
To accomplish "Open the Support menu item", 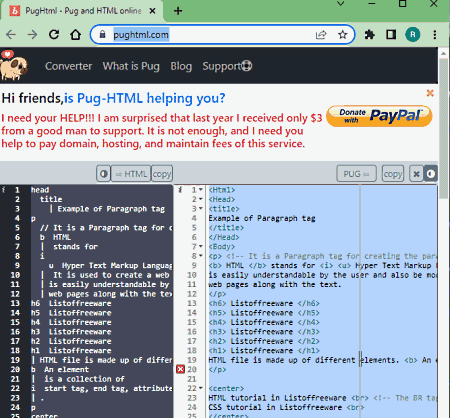I will (227, 66).
